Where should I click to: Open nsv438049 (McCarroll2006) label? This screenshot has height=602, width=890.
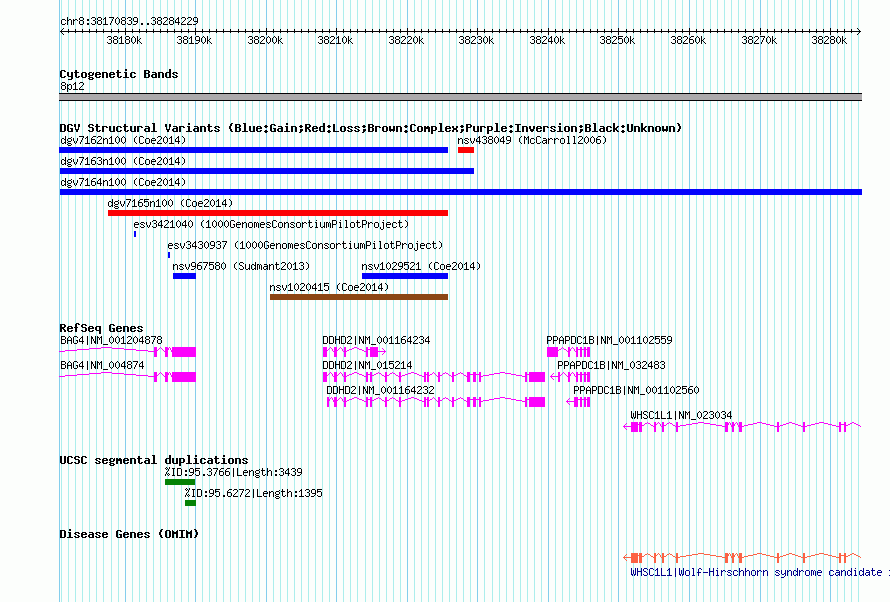532,140
